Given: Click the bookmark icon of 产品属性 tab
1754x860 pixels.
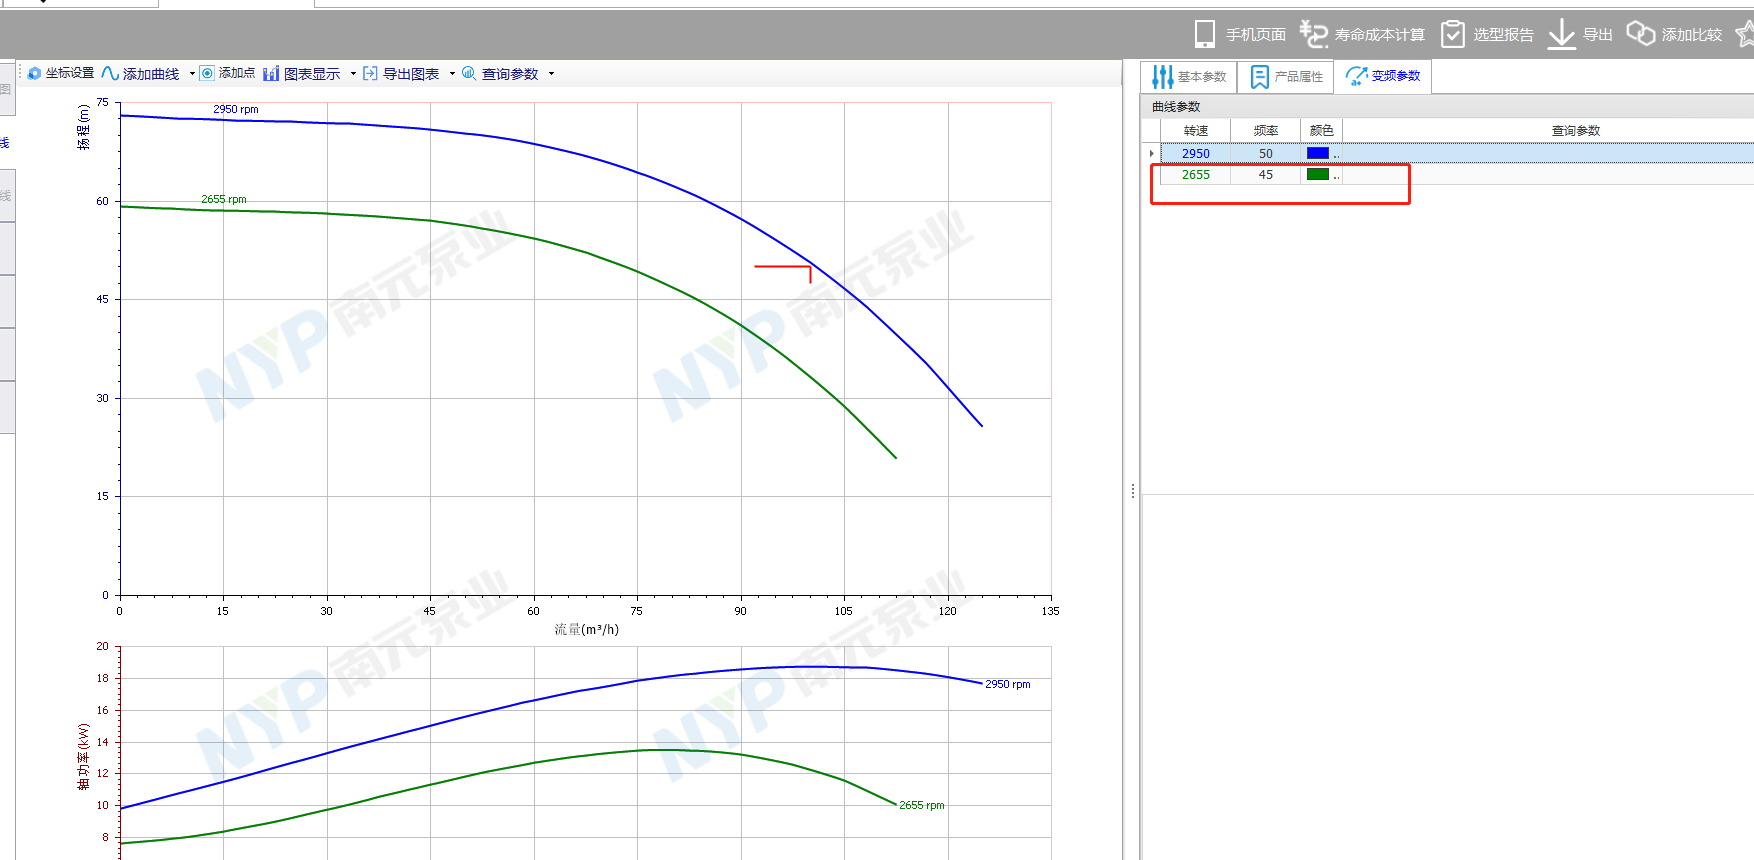Looking at the screenshot, I should coord(1260,76).
